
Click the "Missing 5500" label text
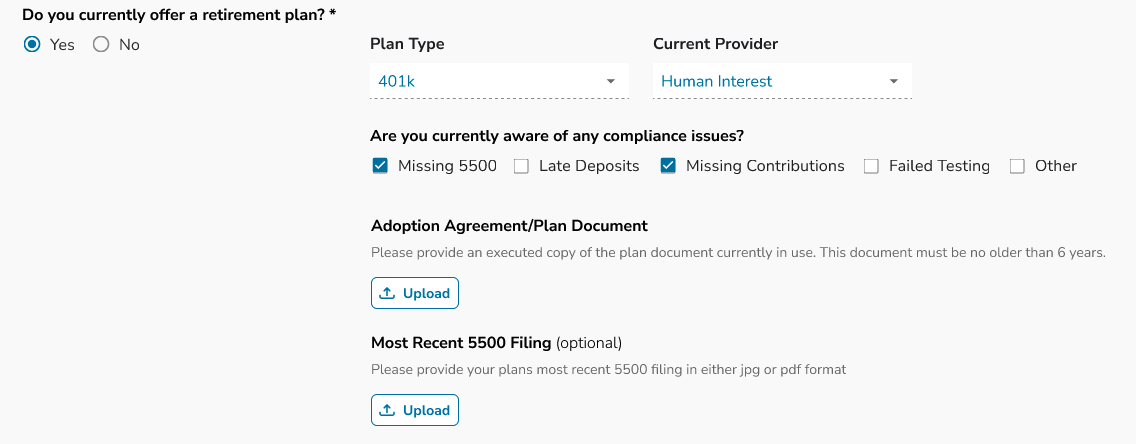click(x=447, y=166)
